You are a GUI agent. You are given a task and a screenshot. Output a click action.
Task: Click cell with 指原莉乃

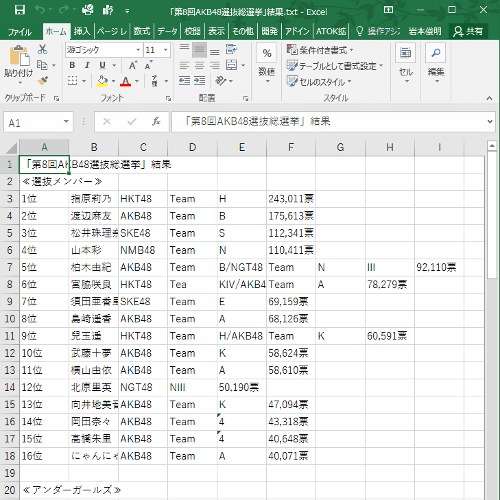[93, 199]
